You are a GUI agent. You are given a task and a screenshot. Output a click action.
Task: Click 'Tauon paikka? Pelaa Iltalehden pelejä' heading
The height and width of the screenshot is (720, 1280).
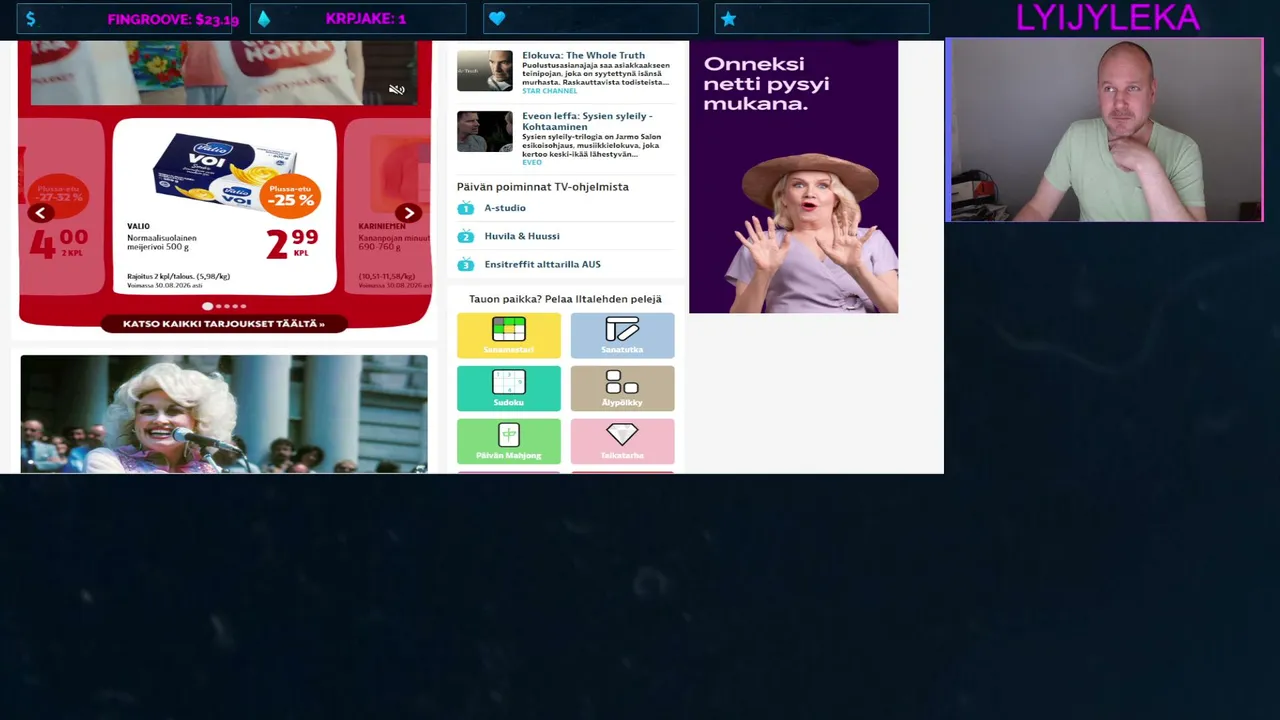click(565, 299)
